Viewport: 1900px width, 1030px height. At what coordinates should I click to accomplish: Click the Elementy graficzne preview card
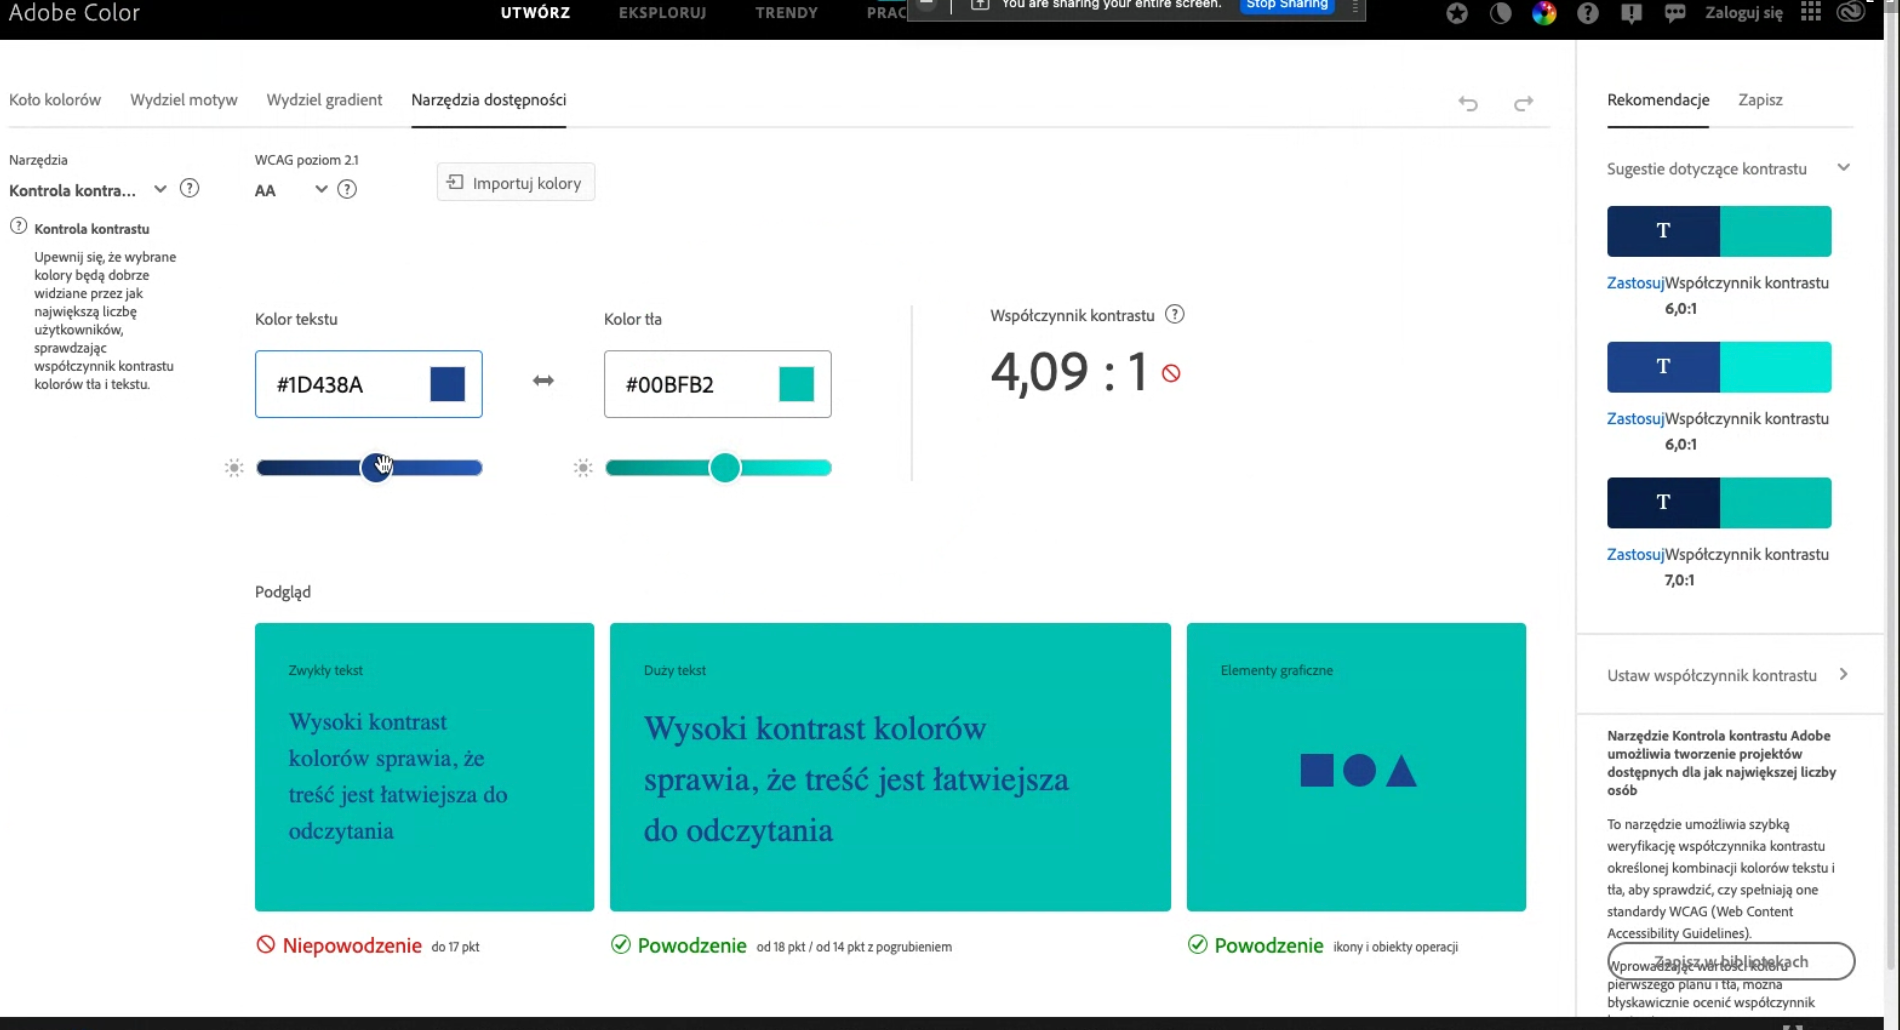tap(1356, 767)
